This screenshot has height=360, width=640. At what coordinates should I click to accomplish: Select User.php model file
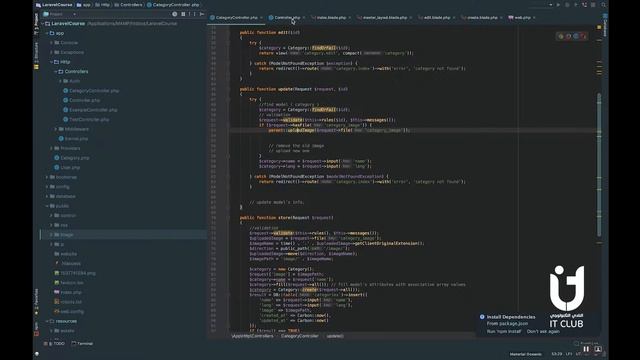coord(67,167)
